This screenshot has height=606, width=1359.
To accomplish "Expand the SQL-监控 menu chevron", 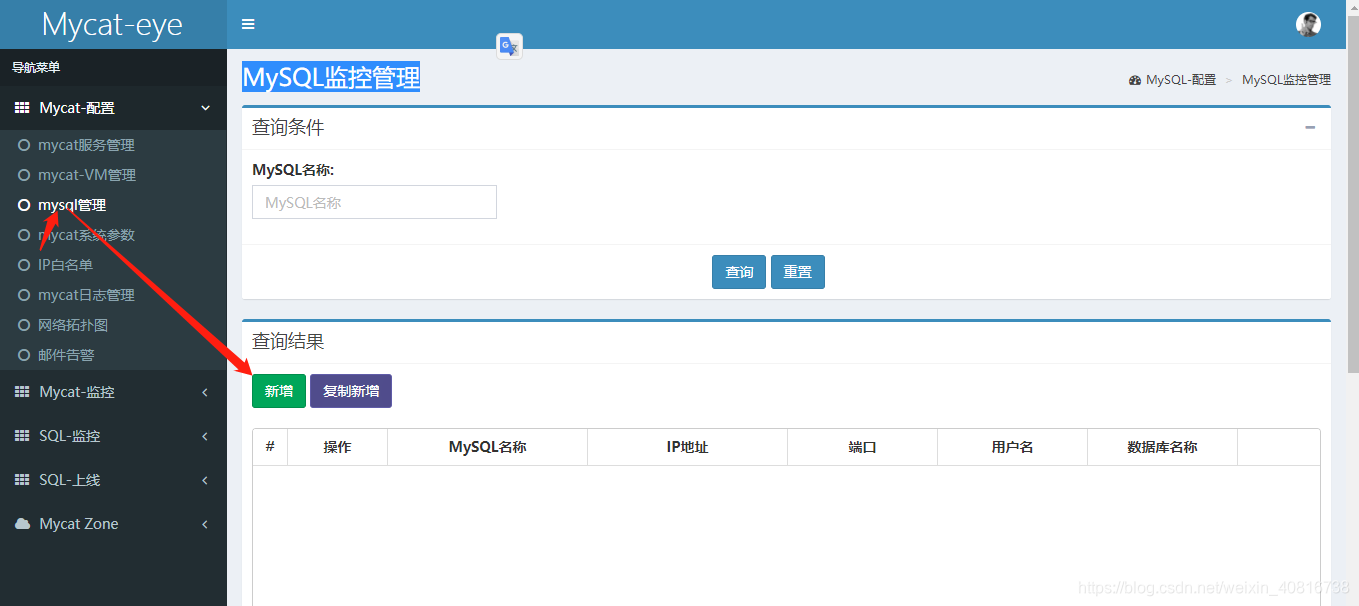I will (x=205, y=436).
